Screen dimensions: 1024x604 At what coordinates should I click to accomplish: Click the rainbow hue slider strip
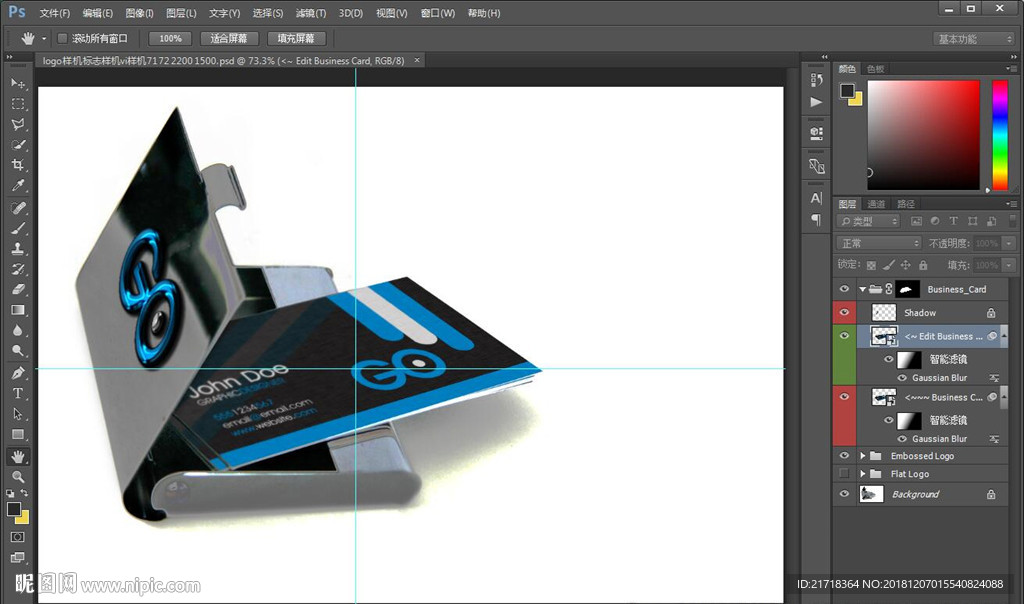click(1000, 135)
